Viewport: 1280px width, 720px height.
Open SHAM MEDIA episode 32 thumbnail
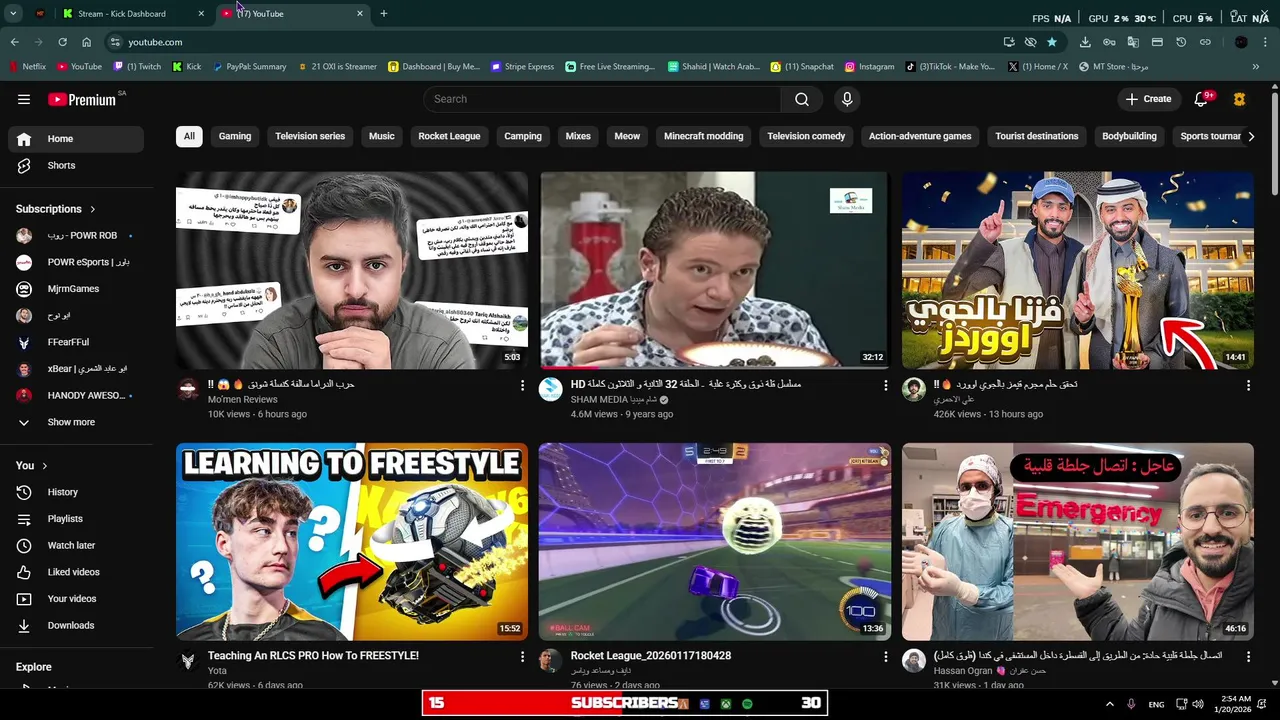pyautogui.click(x=714, y=270)
